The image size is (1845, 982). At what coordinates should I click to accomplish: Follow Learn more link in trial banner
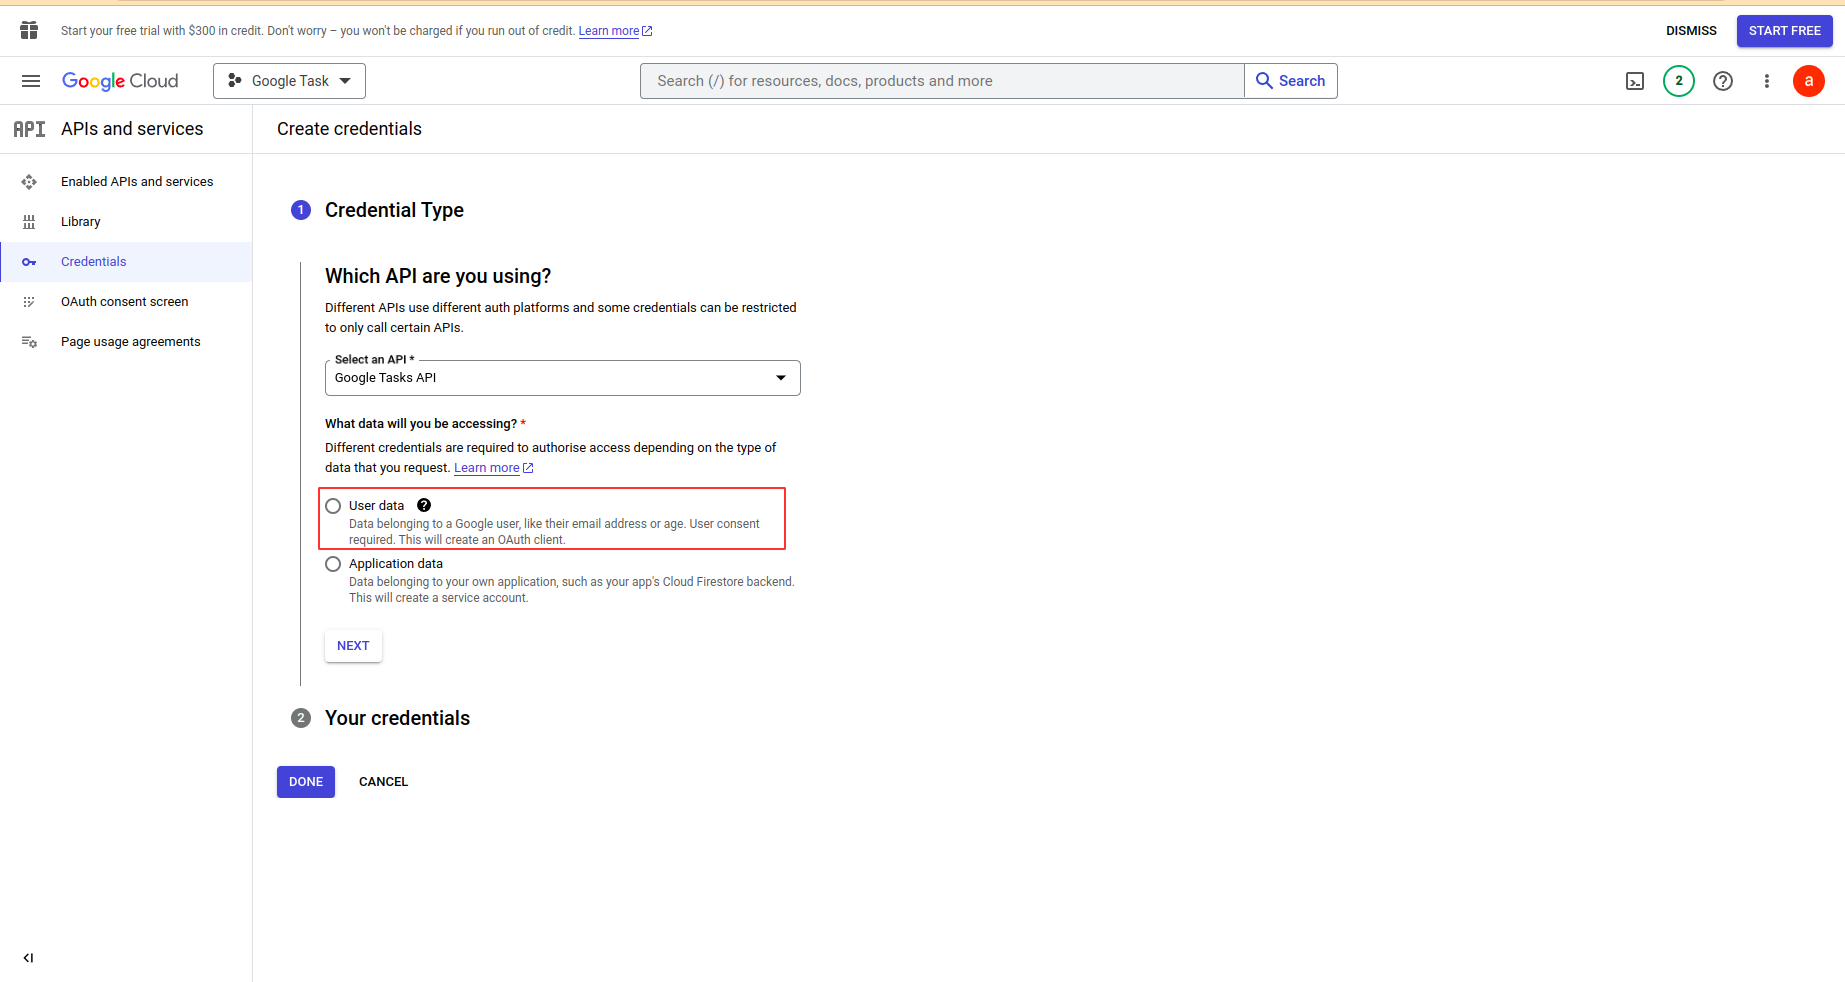[x=615, y=31]
